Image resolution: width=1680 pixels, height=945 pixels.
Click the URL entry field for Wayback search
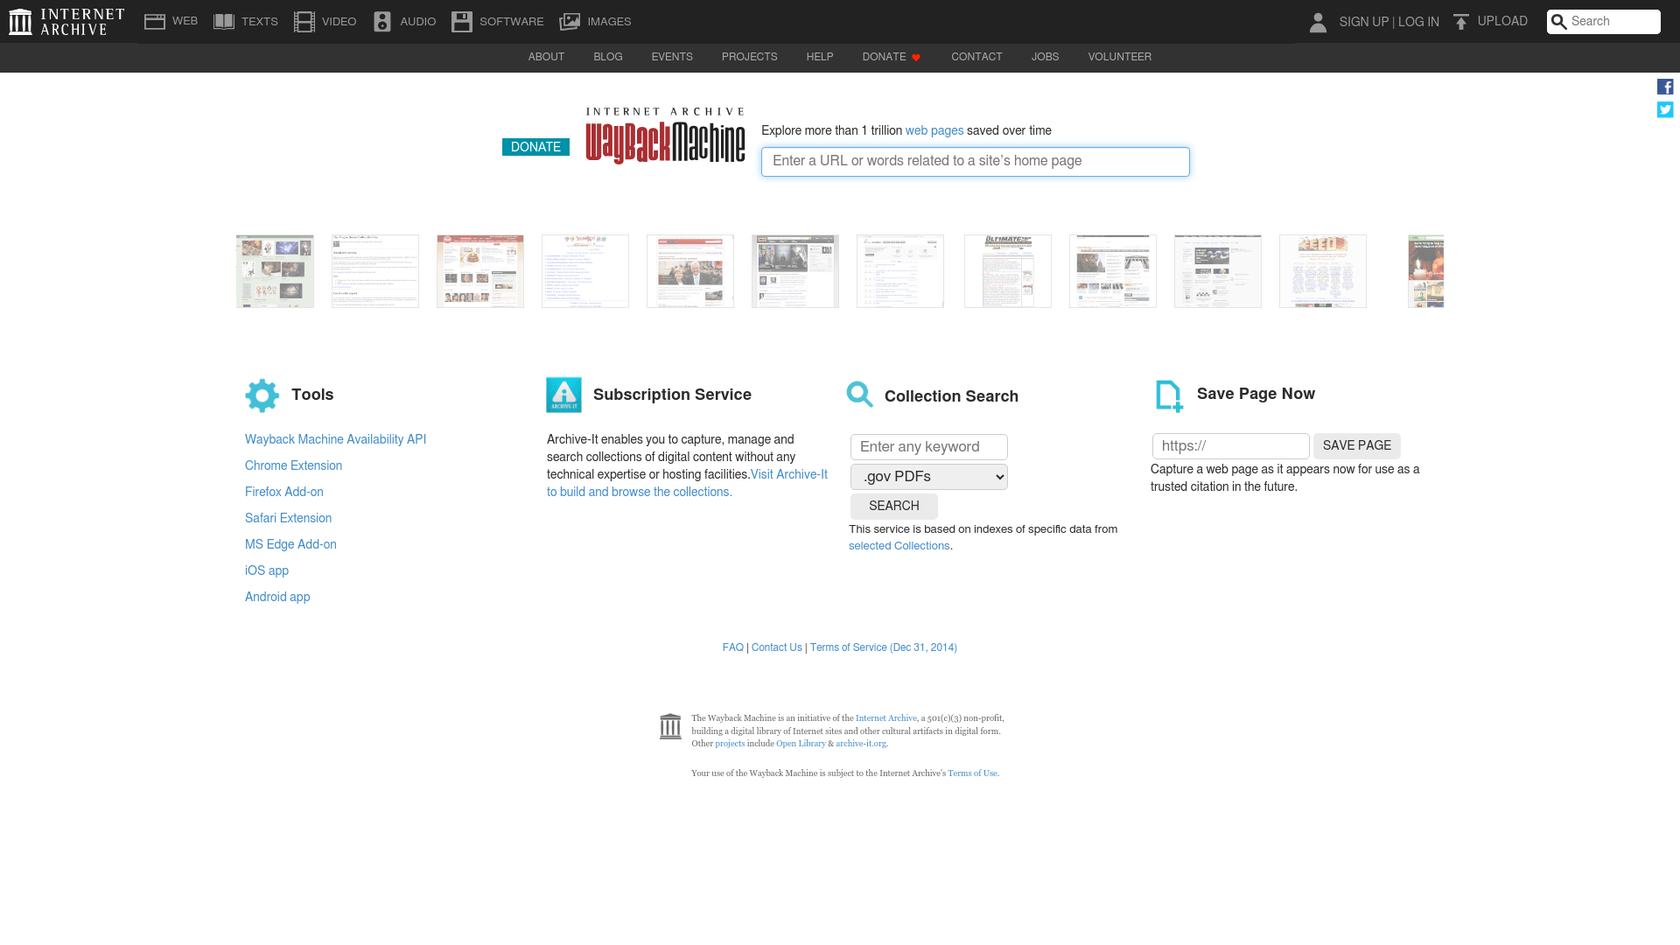pyautogui.click(x=975, y=161)
